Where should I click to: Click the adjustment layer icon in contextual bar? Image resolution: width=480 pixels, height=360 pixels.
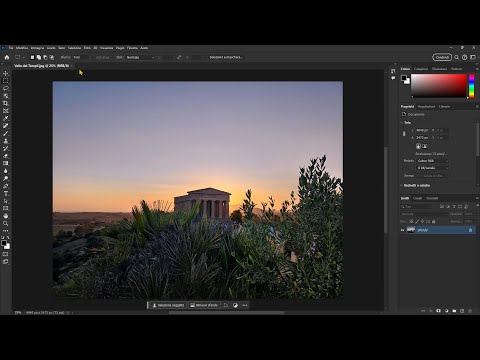pos(235,305)
